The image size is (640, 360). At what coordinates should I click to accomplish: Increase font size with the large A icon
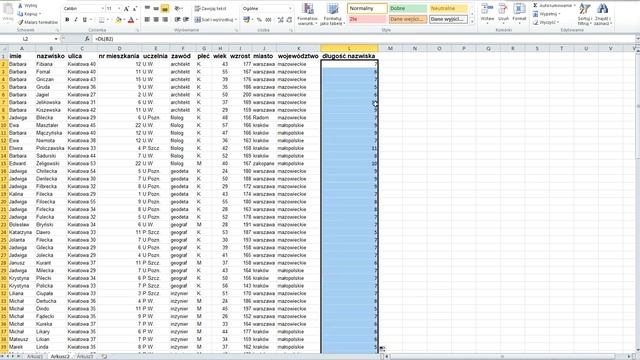point(126,9)
